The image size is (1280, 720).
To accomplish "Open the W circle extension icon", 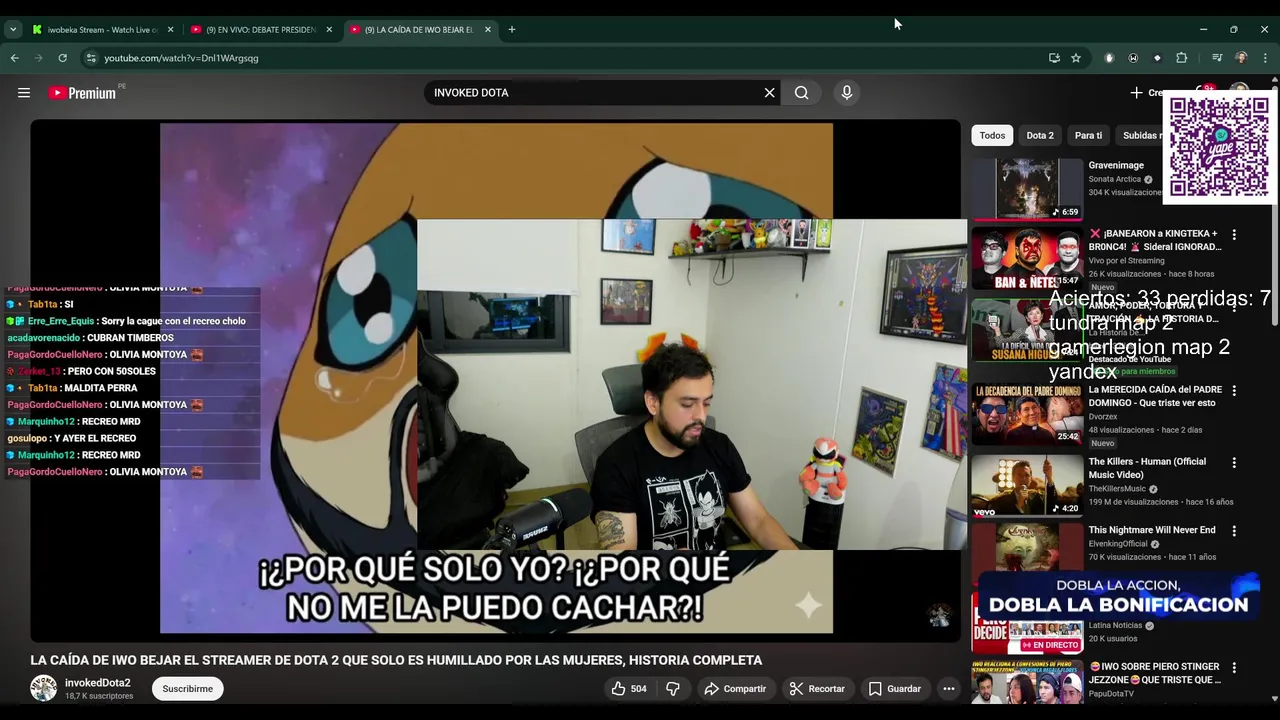I will coord(1133,58).
